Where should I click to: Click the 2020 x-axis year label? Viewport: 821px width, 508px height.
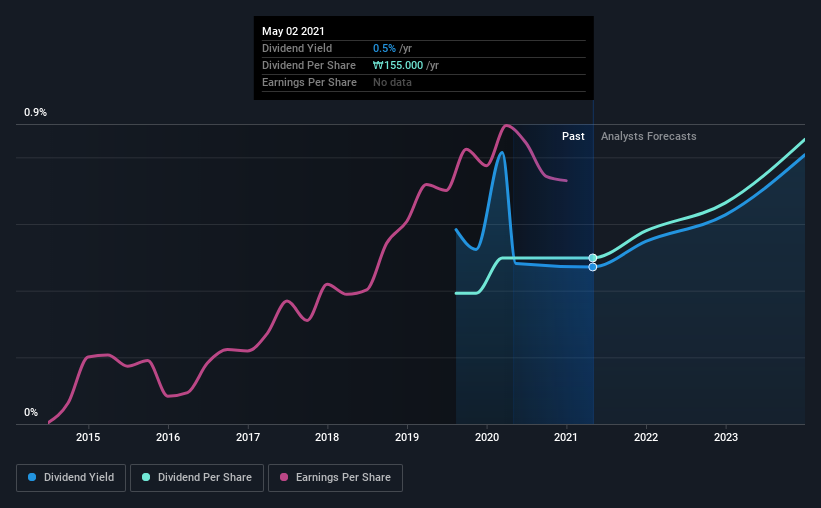click(x=487, y=437)
